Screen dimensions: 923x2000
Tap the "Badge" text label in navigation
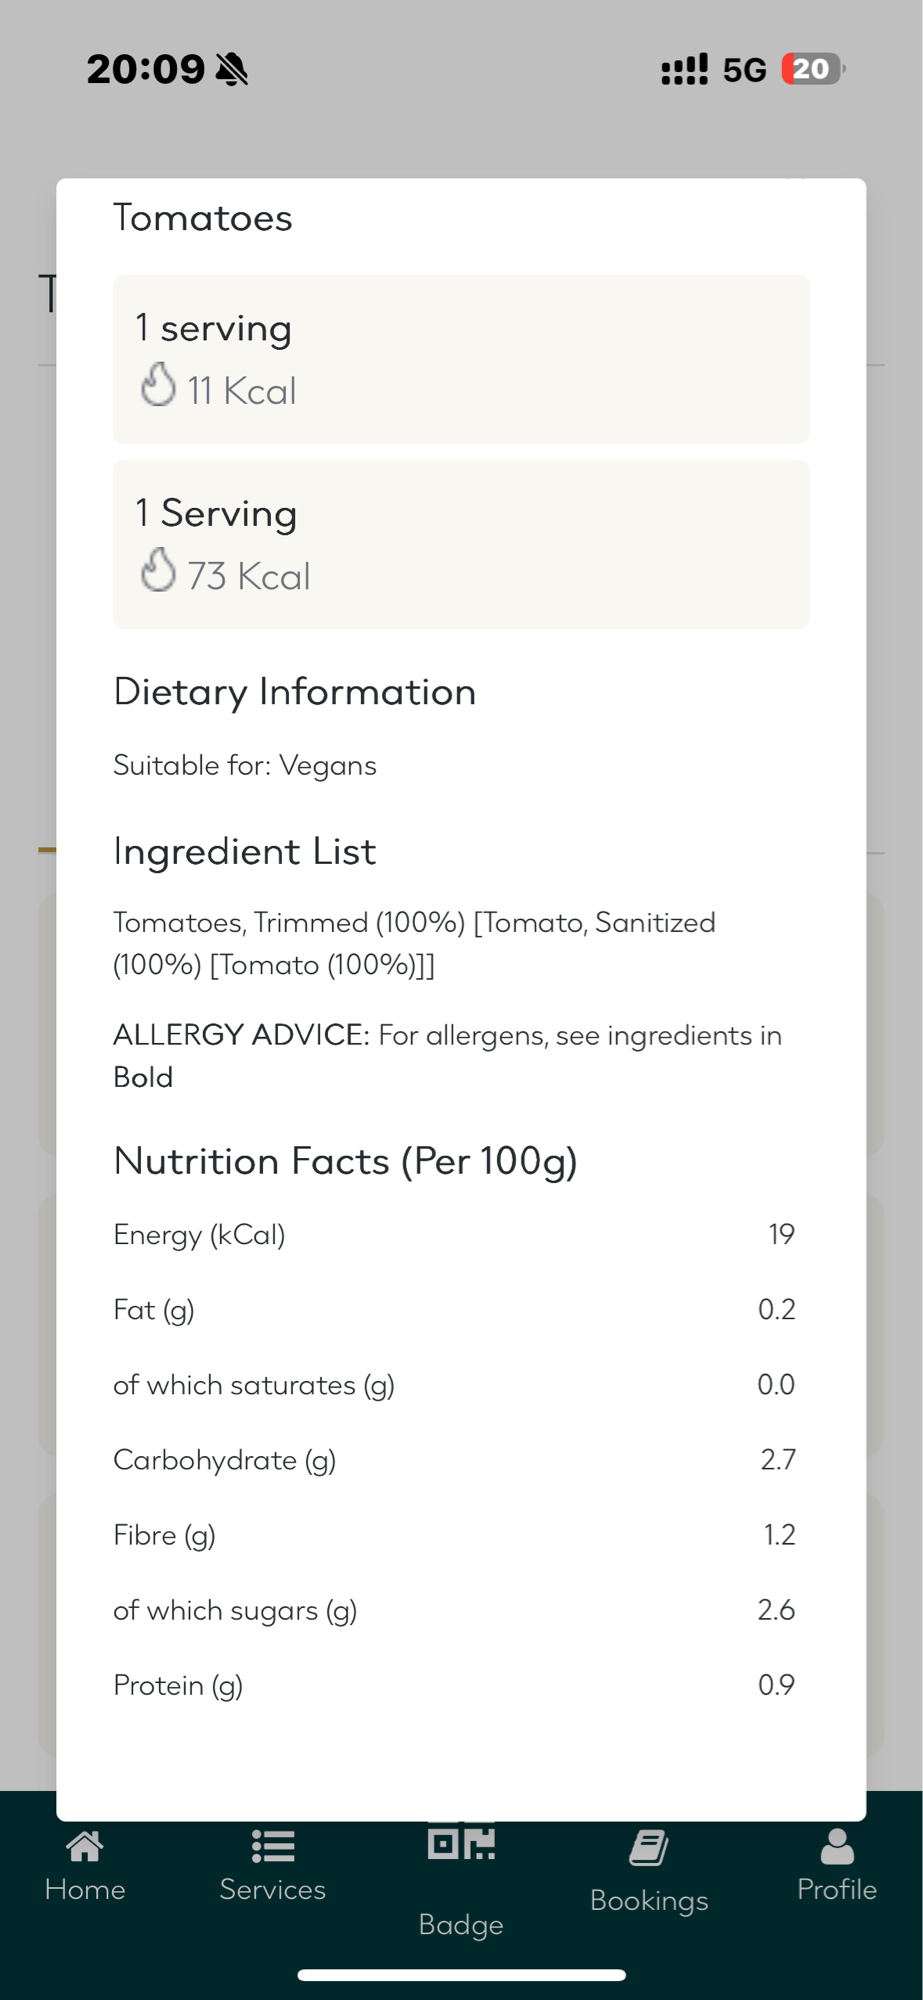pyautogui.click(x=461, y=1924)
